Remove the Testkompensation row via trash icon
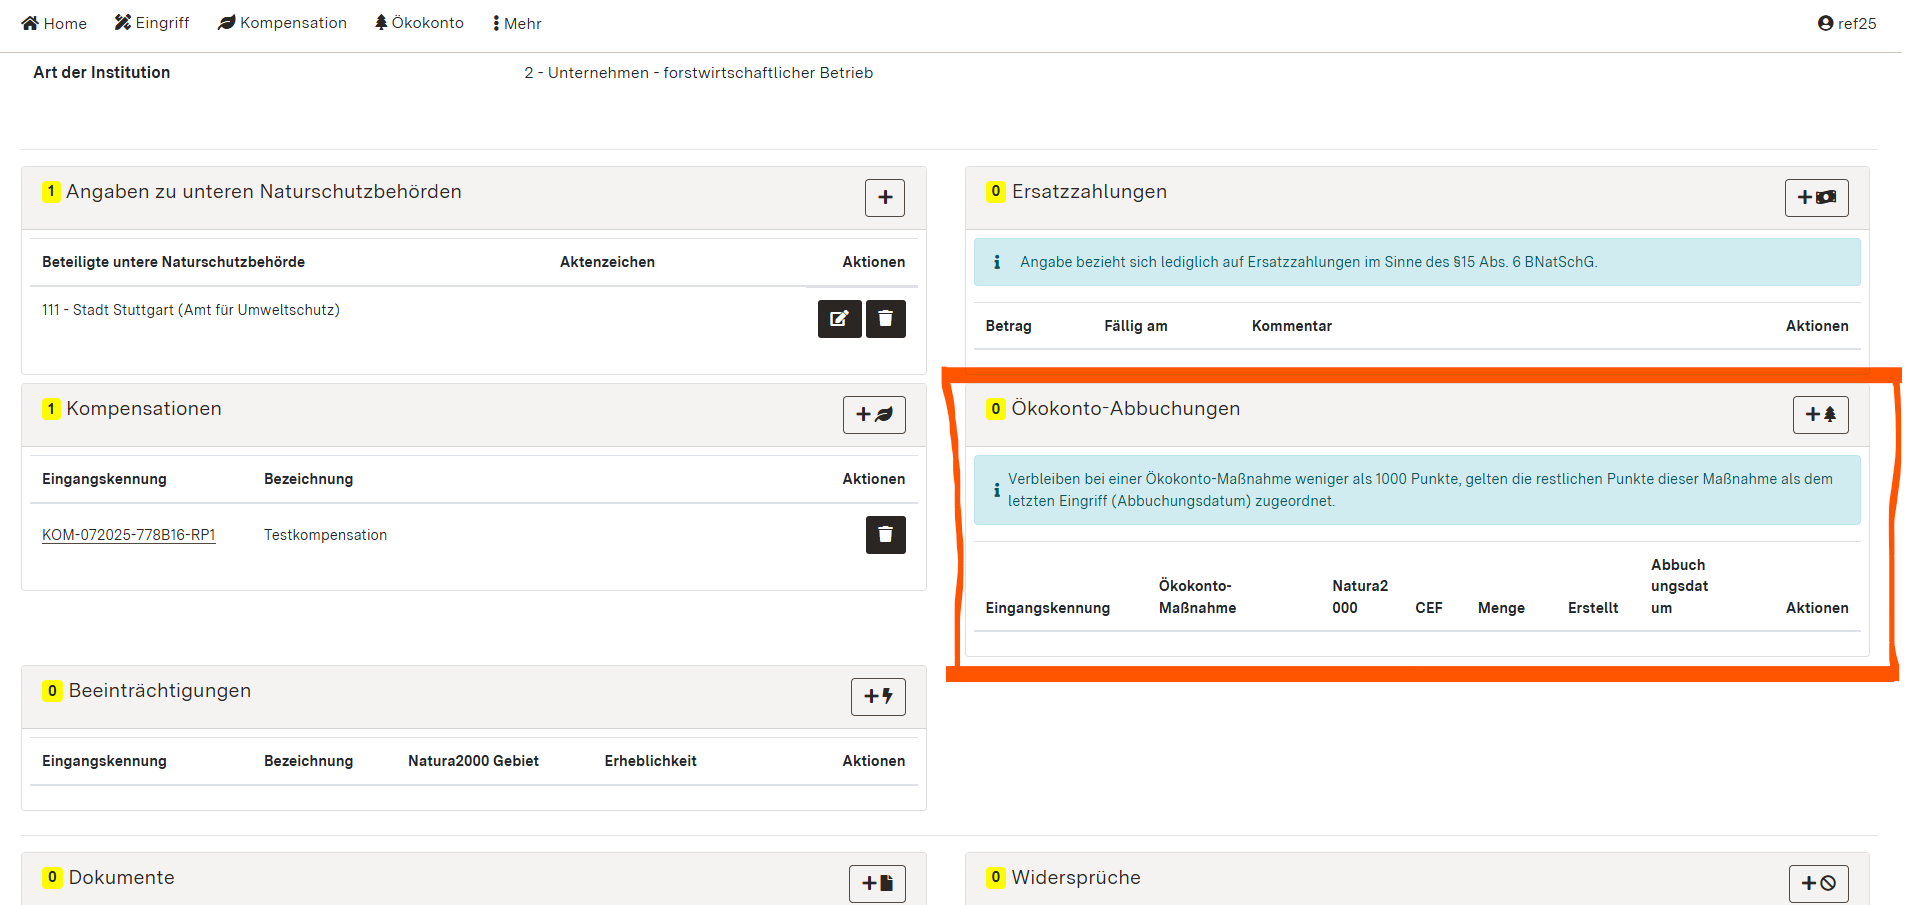 (885, 535)
